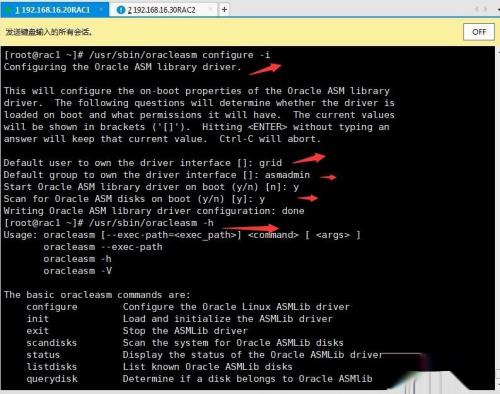Close the 192.168.16.30RAC2 tab
Screen dimensions: 500x394
210,10
